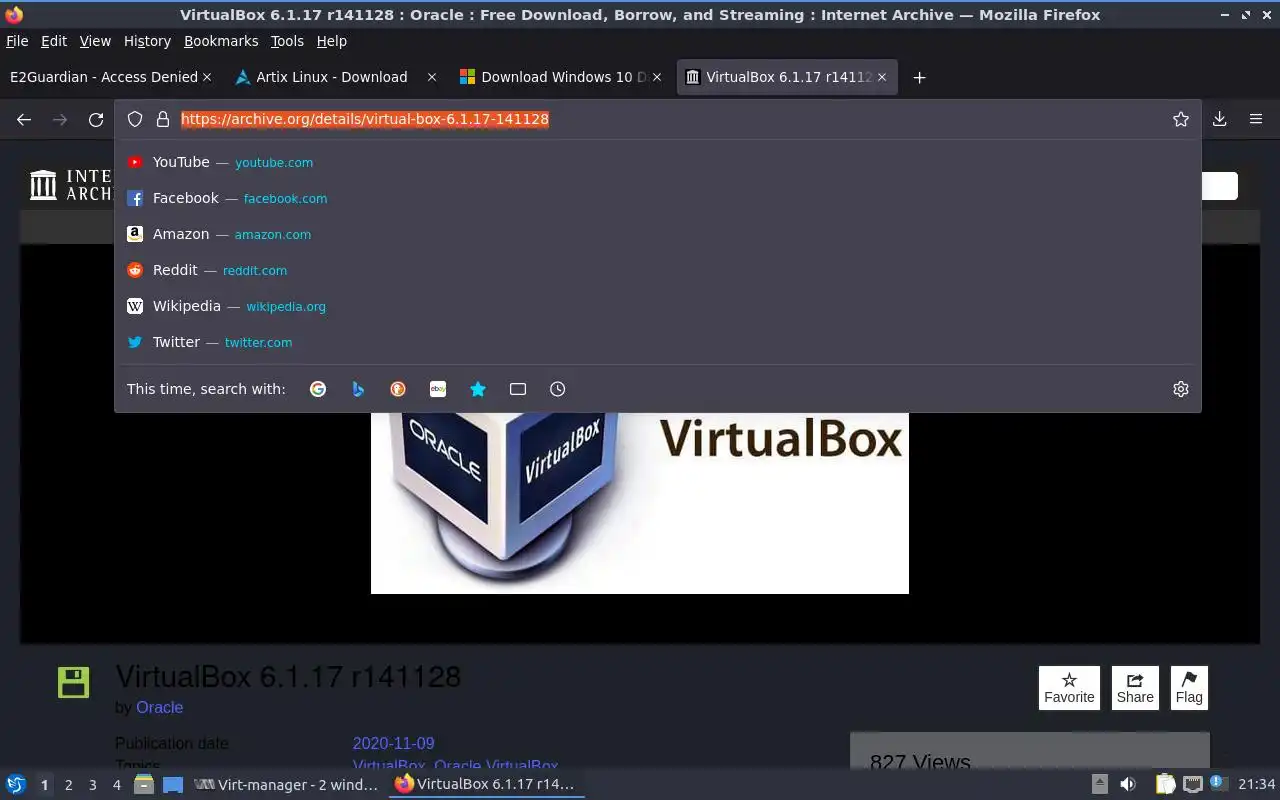This screenshot has width=1280, height=800.
Task: Close the E2Guardian - Access Denied tab
Action: (207, 77)
